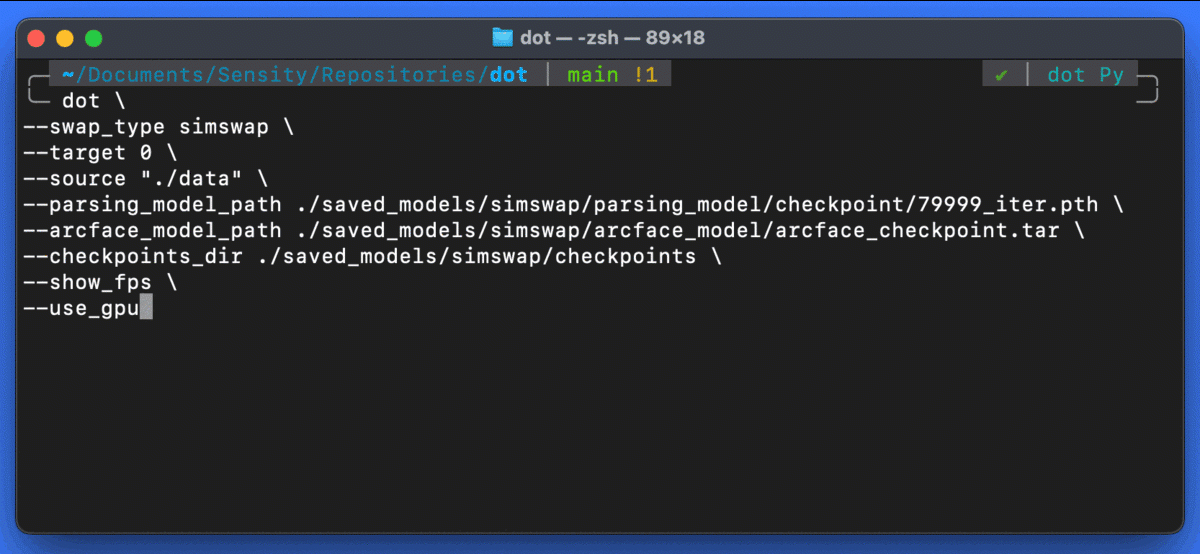Click the tilde home symbol in path
This screenshot has height=554, width=1200.
tap(67, 75)
